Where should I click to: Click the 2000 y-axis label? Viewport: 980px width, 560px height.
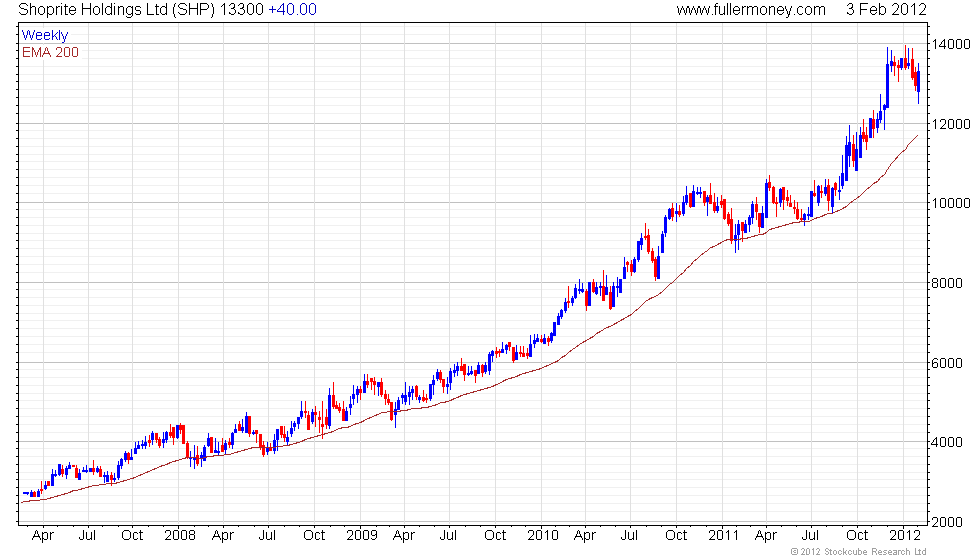pos(947,522)
